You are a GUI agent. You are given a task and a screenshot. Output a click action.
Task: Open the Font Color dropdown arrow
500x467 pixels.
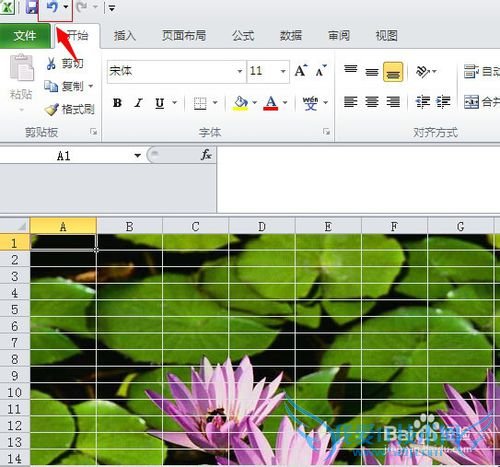click(285, 102)
